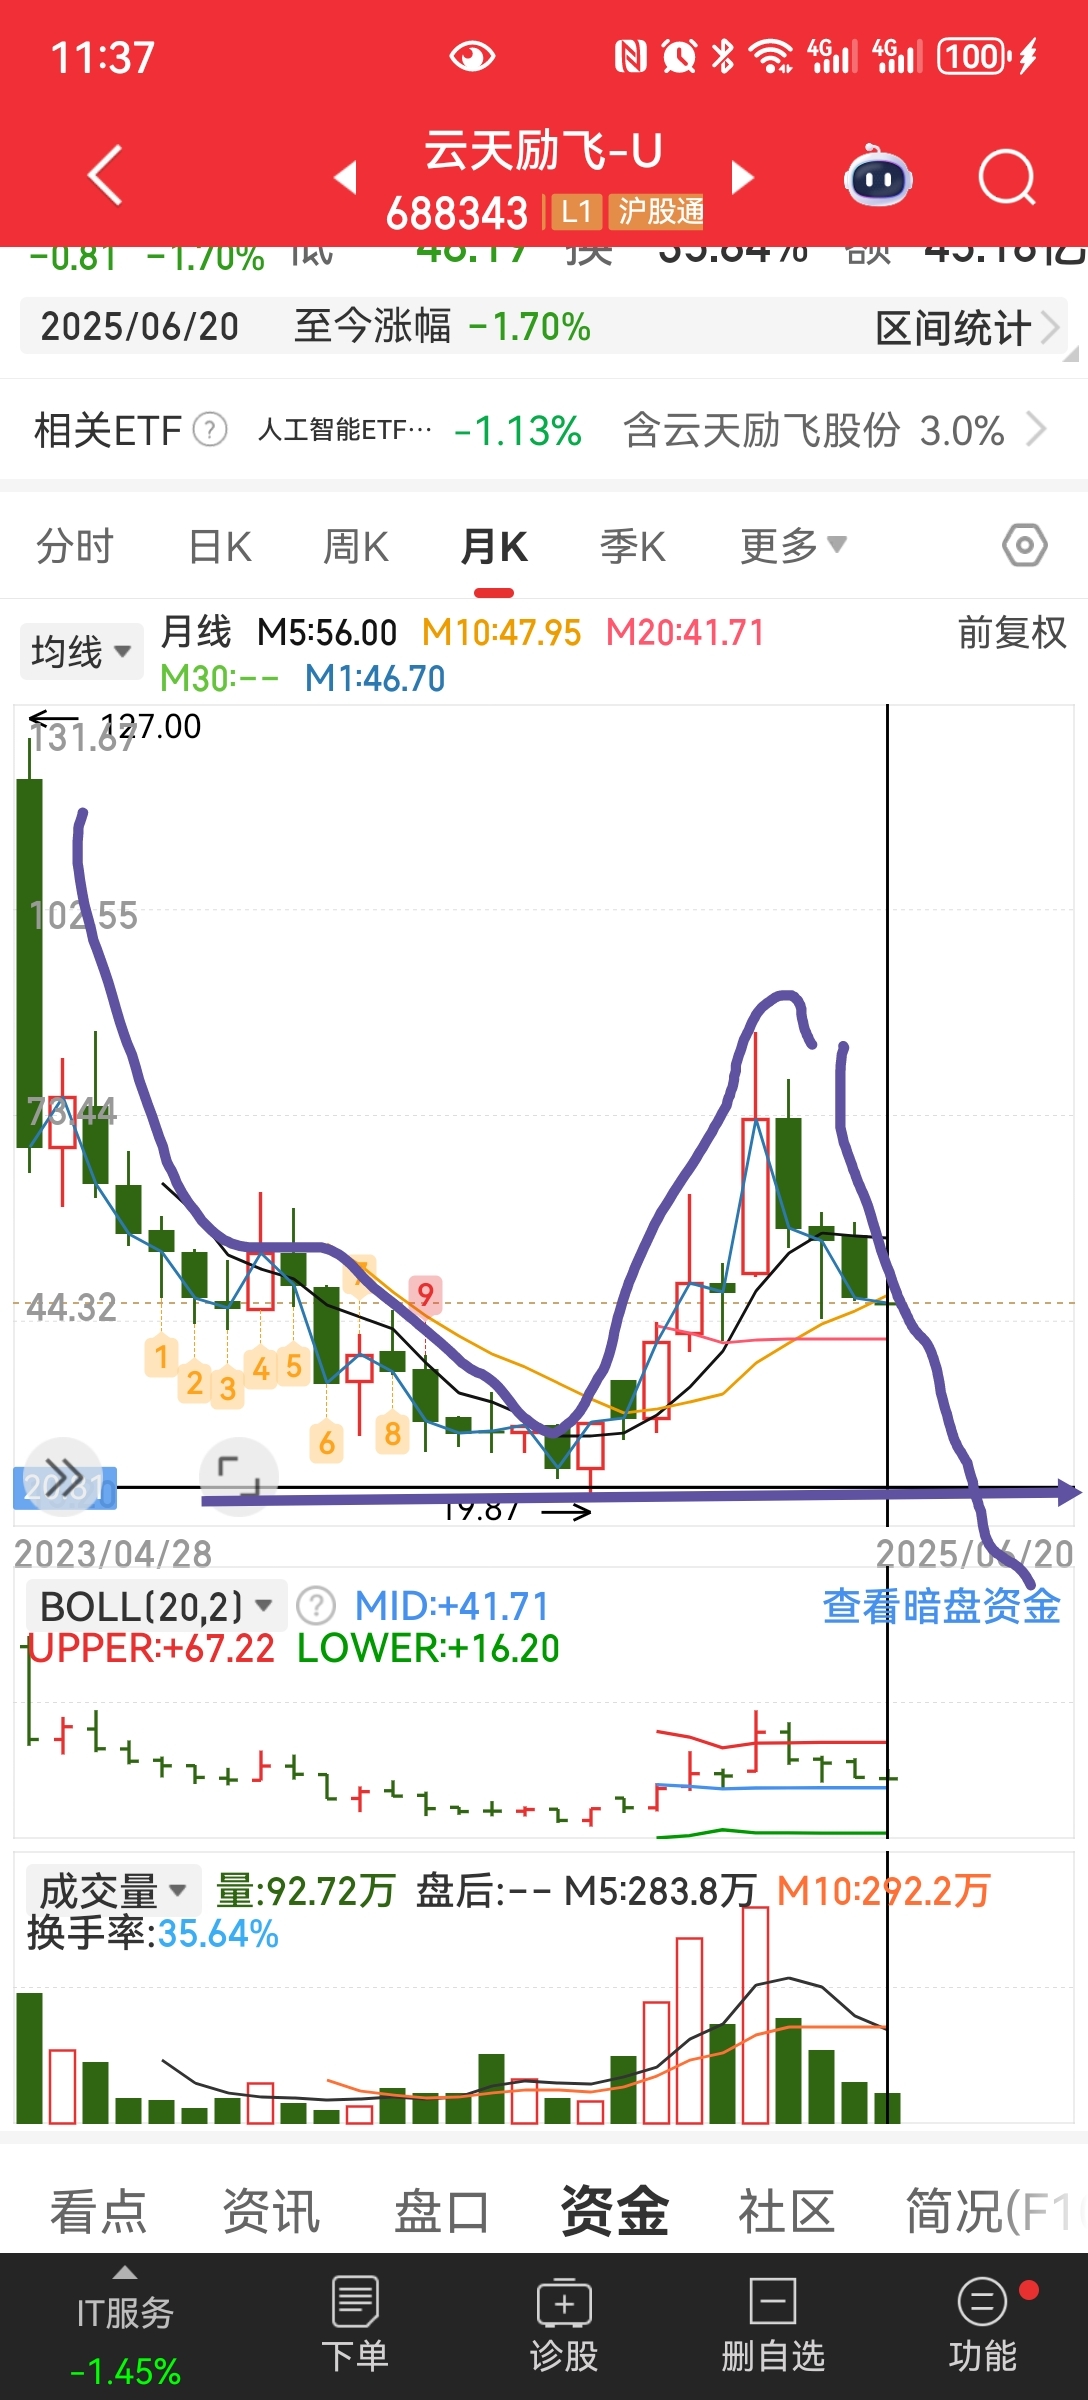Tap the help icon beside 相关ETF
The height and width of the screenshot is (2400, 1088).
tap(210, 431)
